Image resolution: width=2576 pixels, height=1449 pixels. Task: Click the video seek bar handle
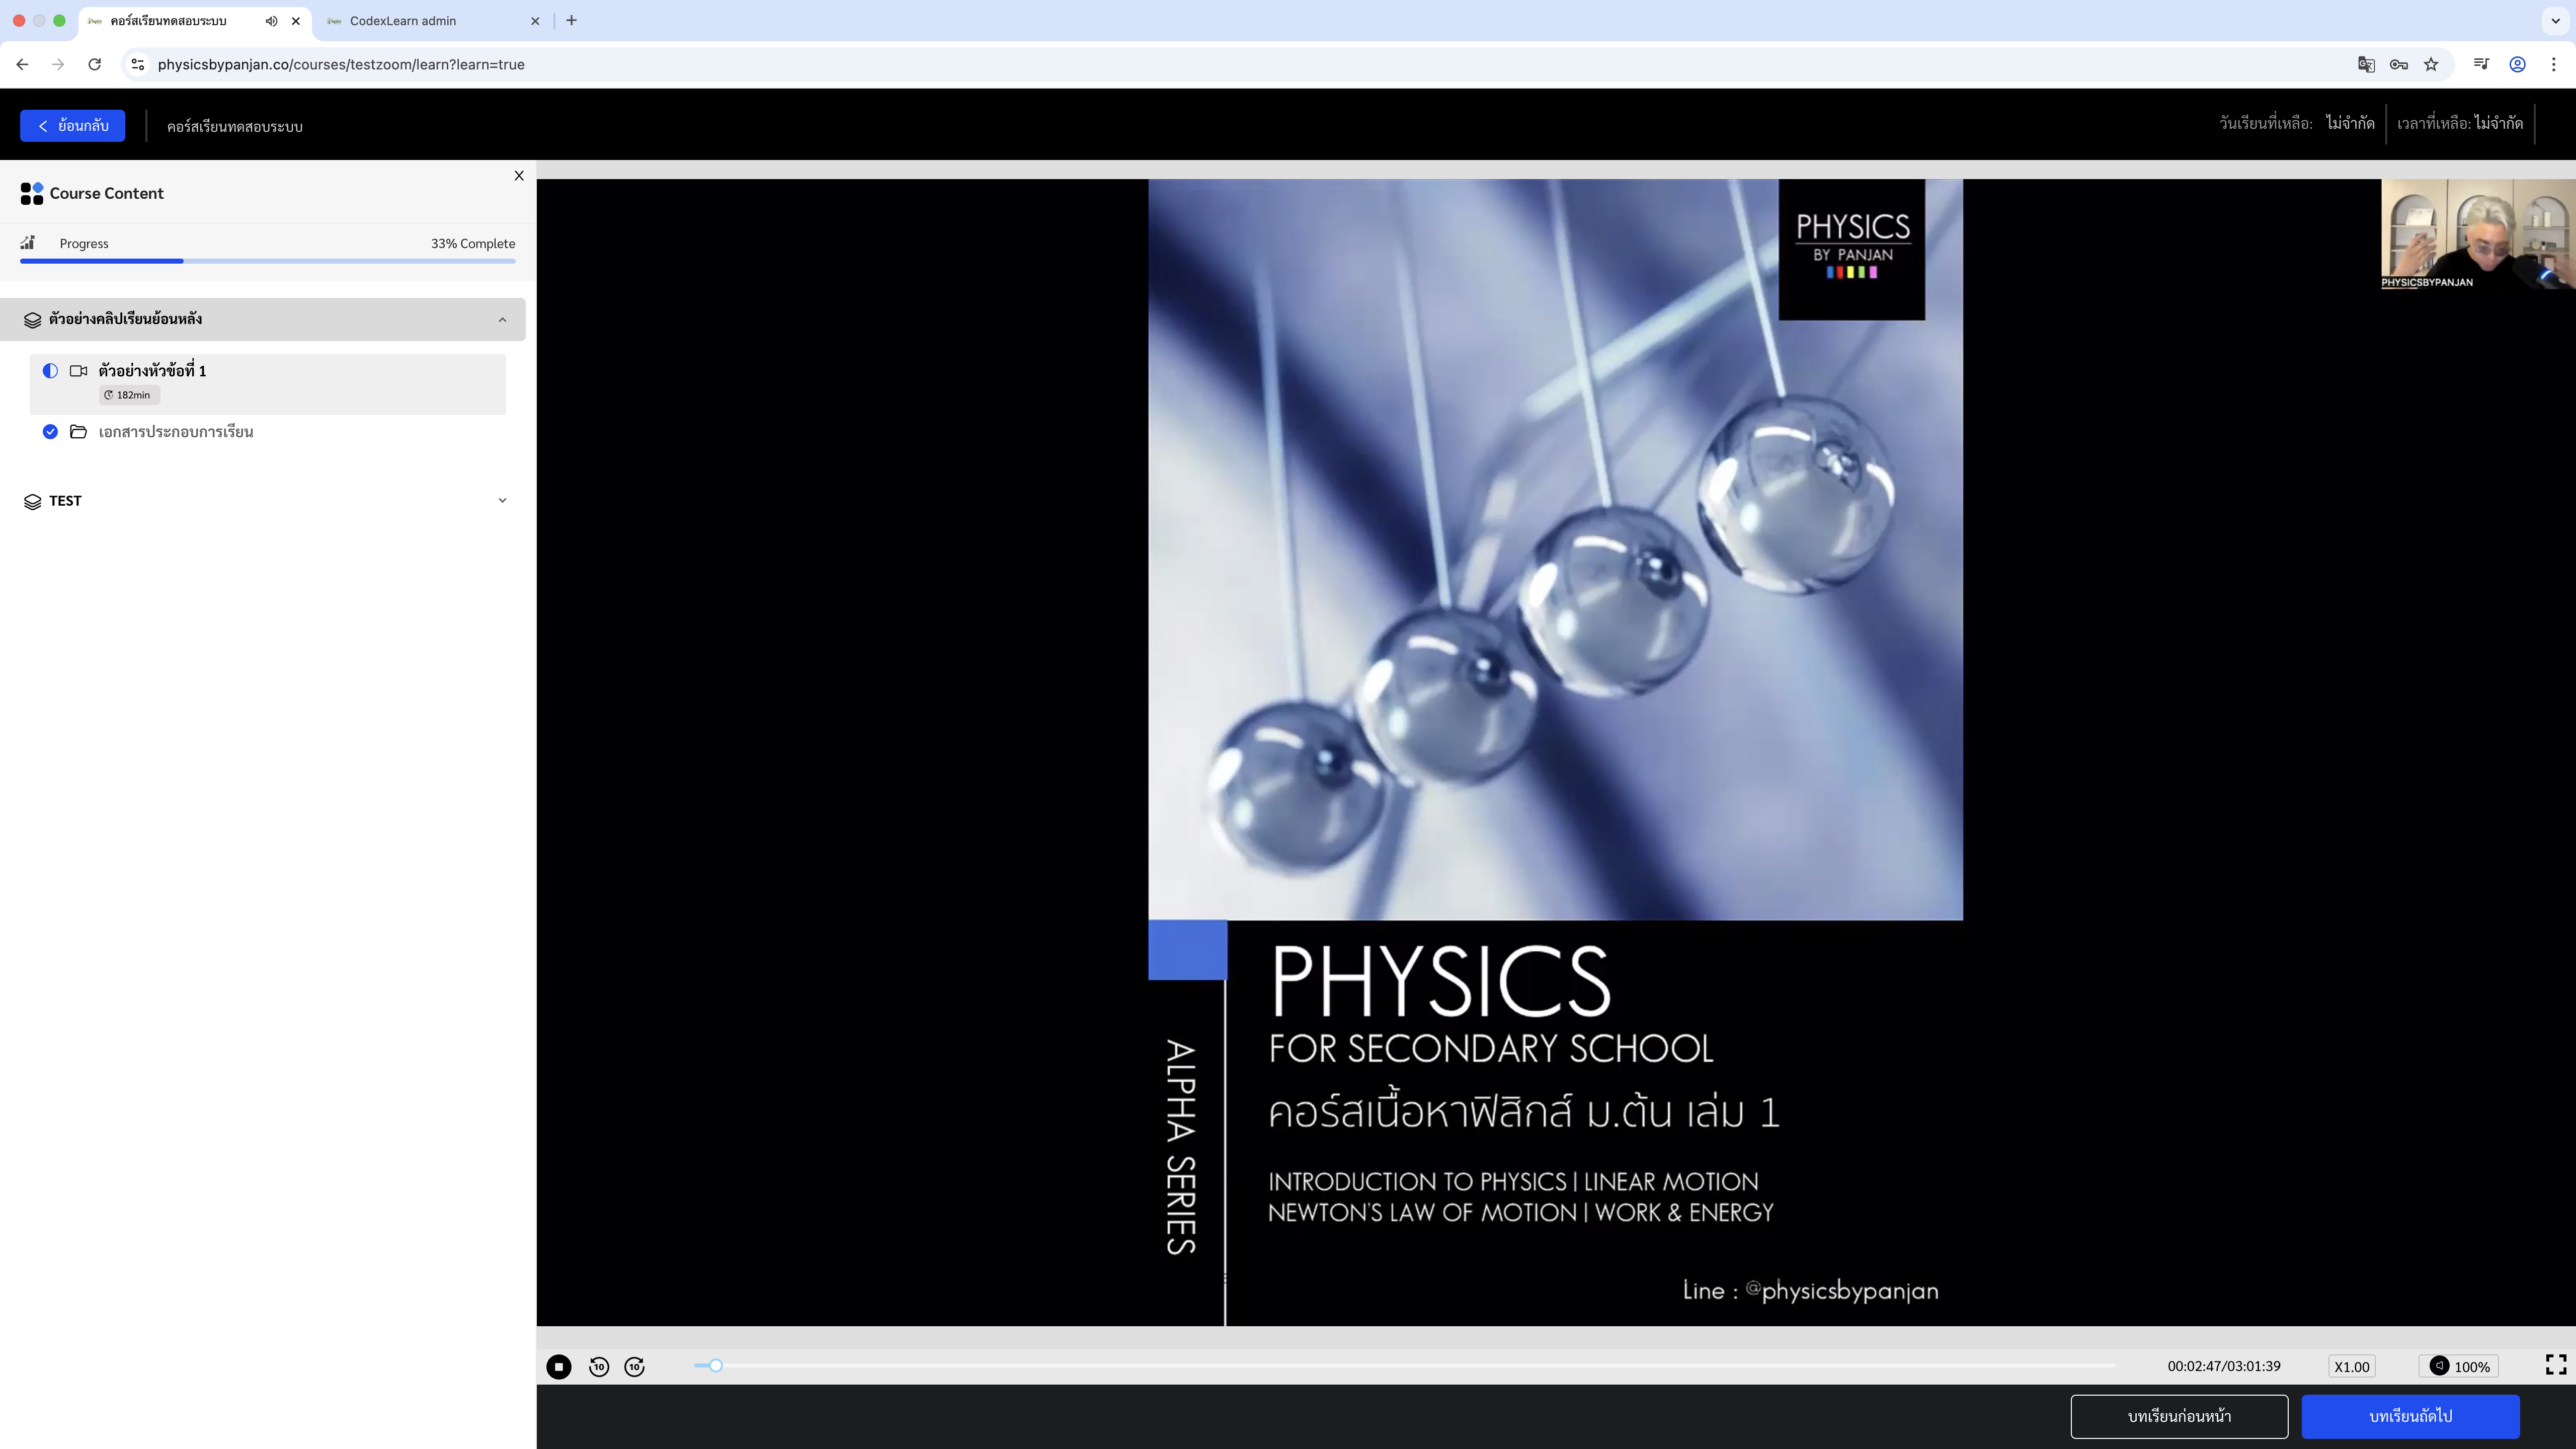click(716, 1365)
